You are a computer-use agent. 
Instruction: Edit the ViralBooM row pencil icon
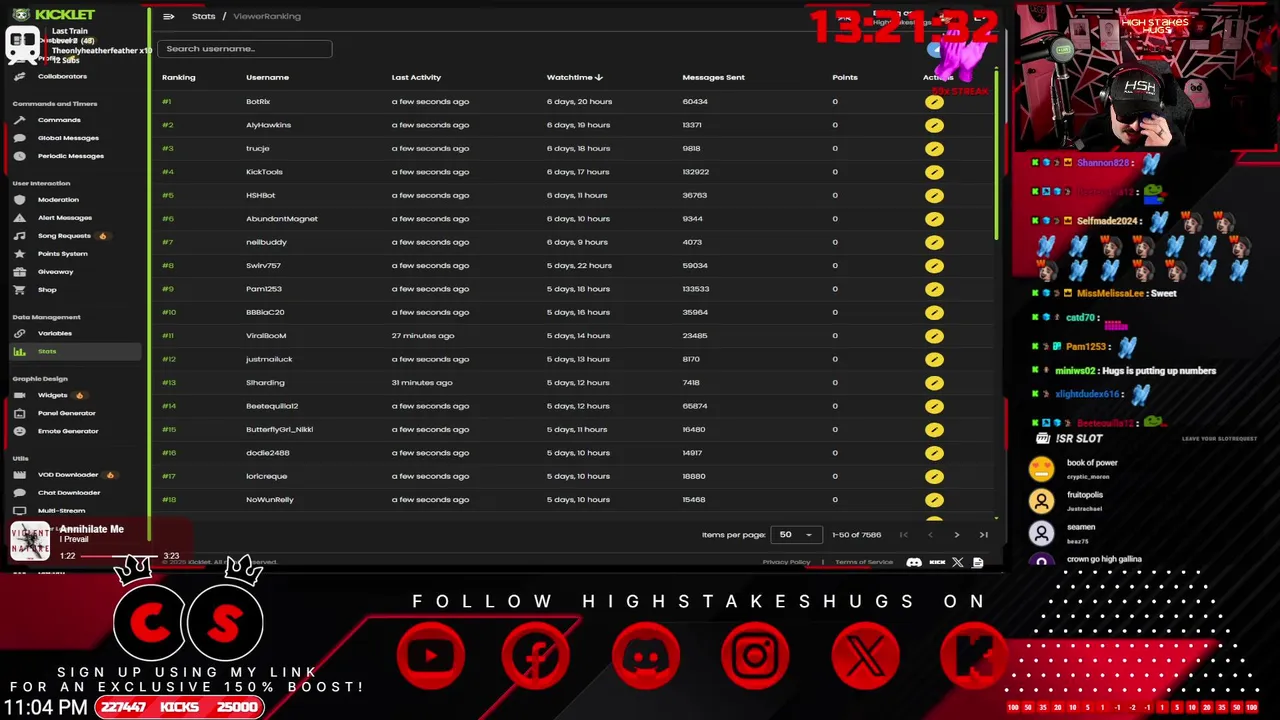coord(934,336)
